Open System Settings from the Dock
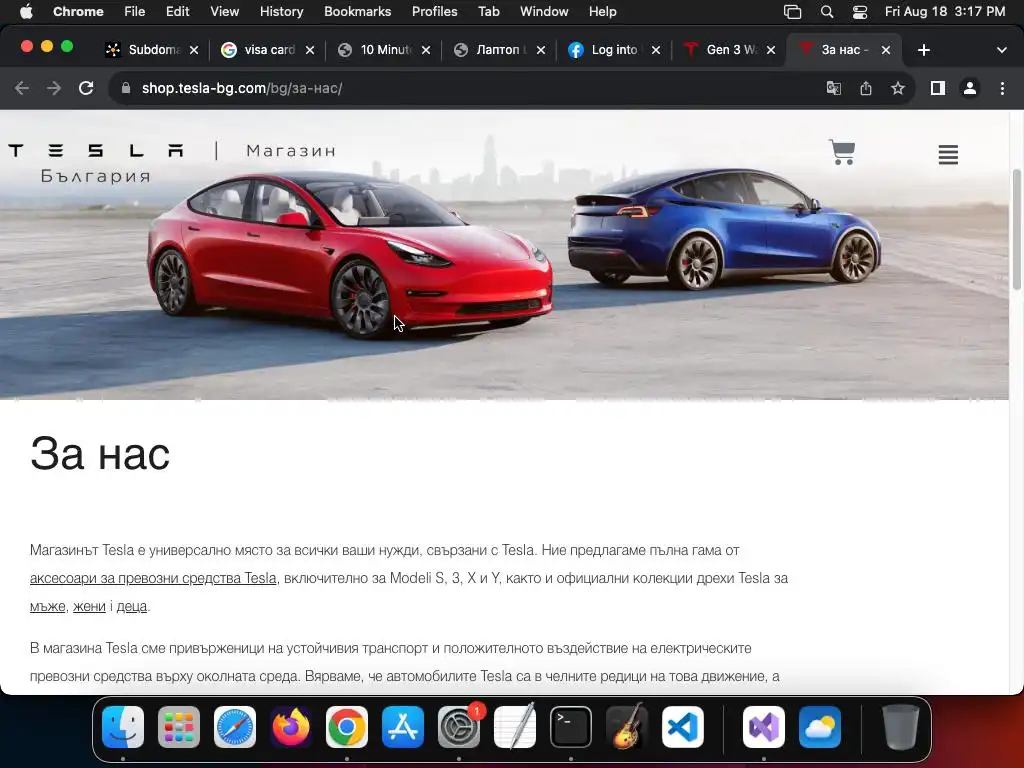1024x768 pixels. (x=459, y=727)
